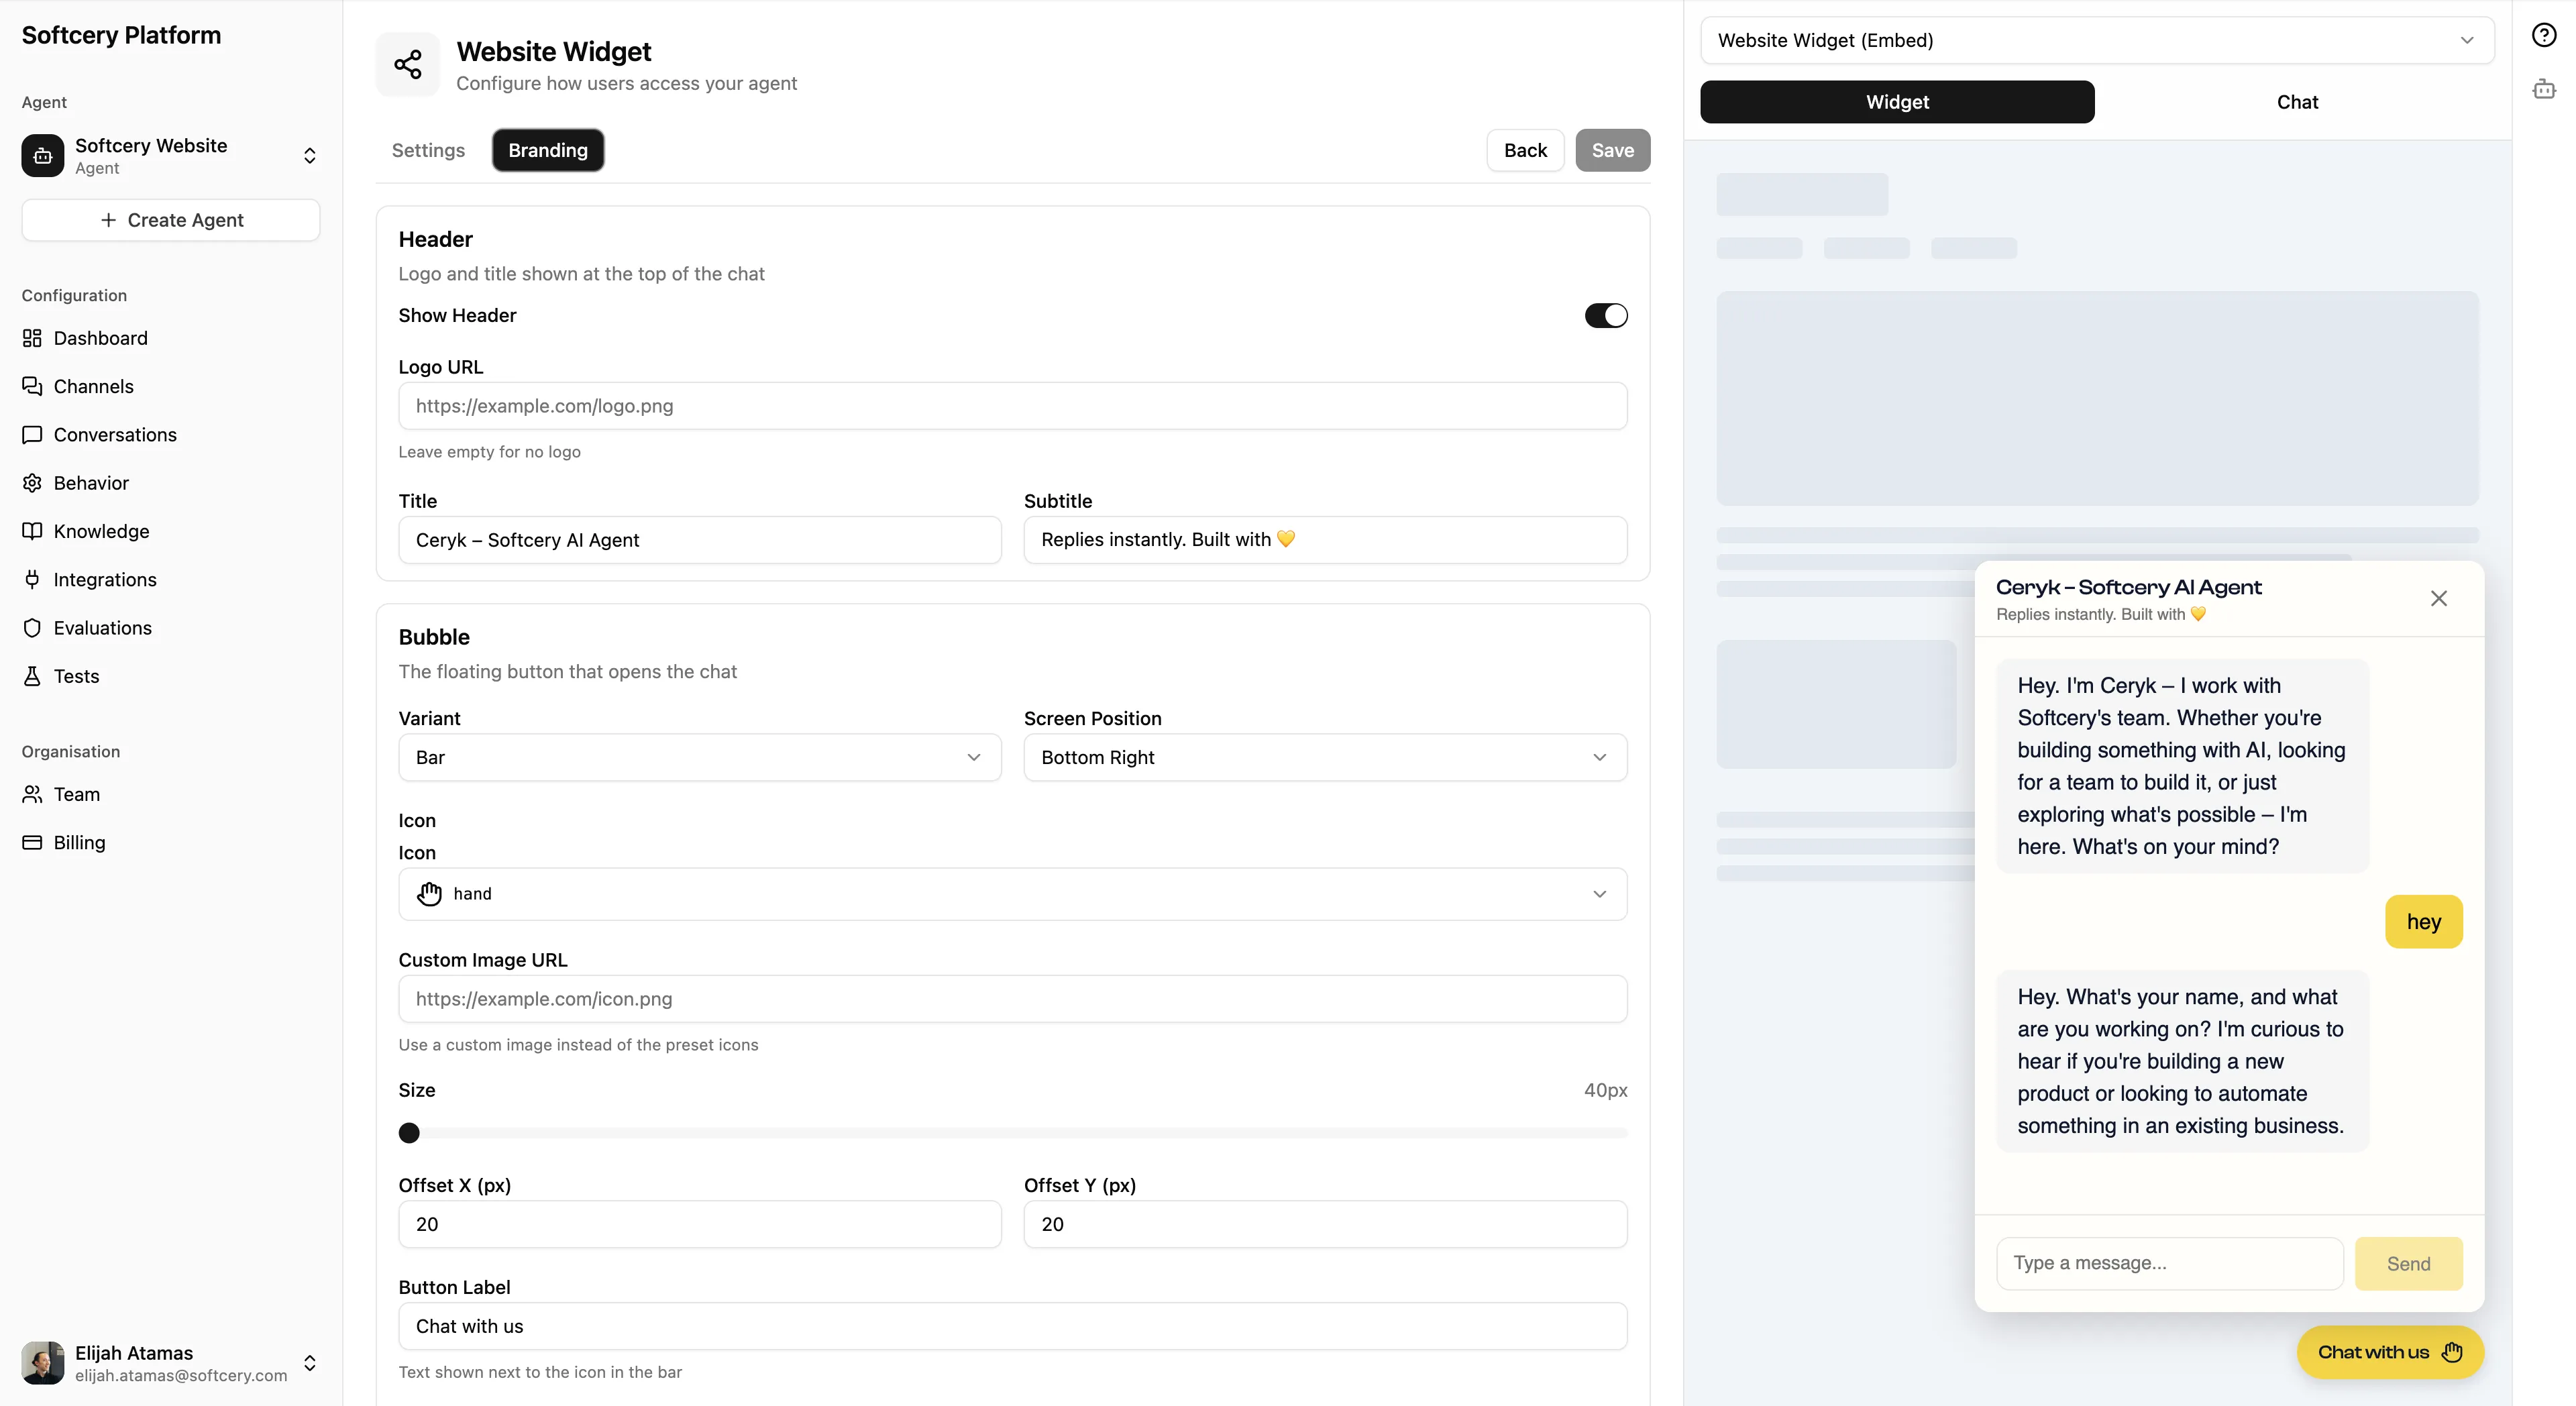Switch to the Chat preview tab
This screenshot has height=1406, width=2576.
(x=2298, y=102)
